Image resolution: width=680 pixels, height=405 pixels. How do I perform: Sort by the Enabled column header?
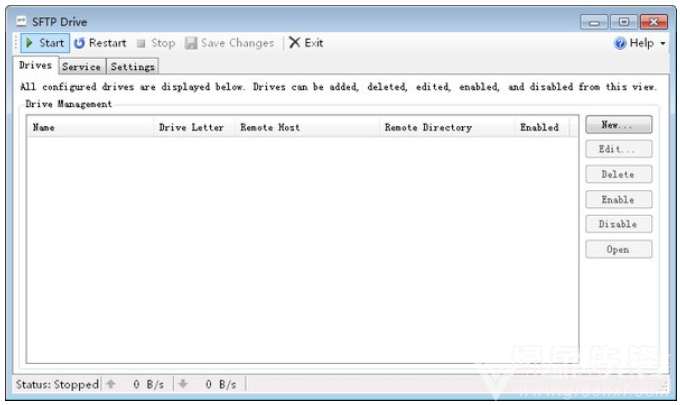(542, 127)
